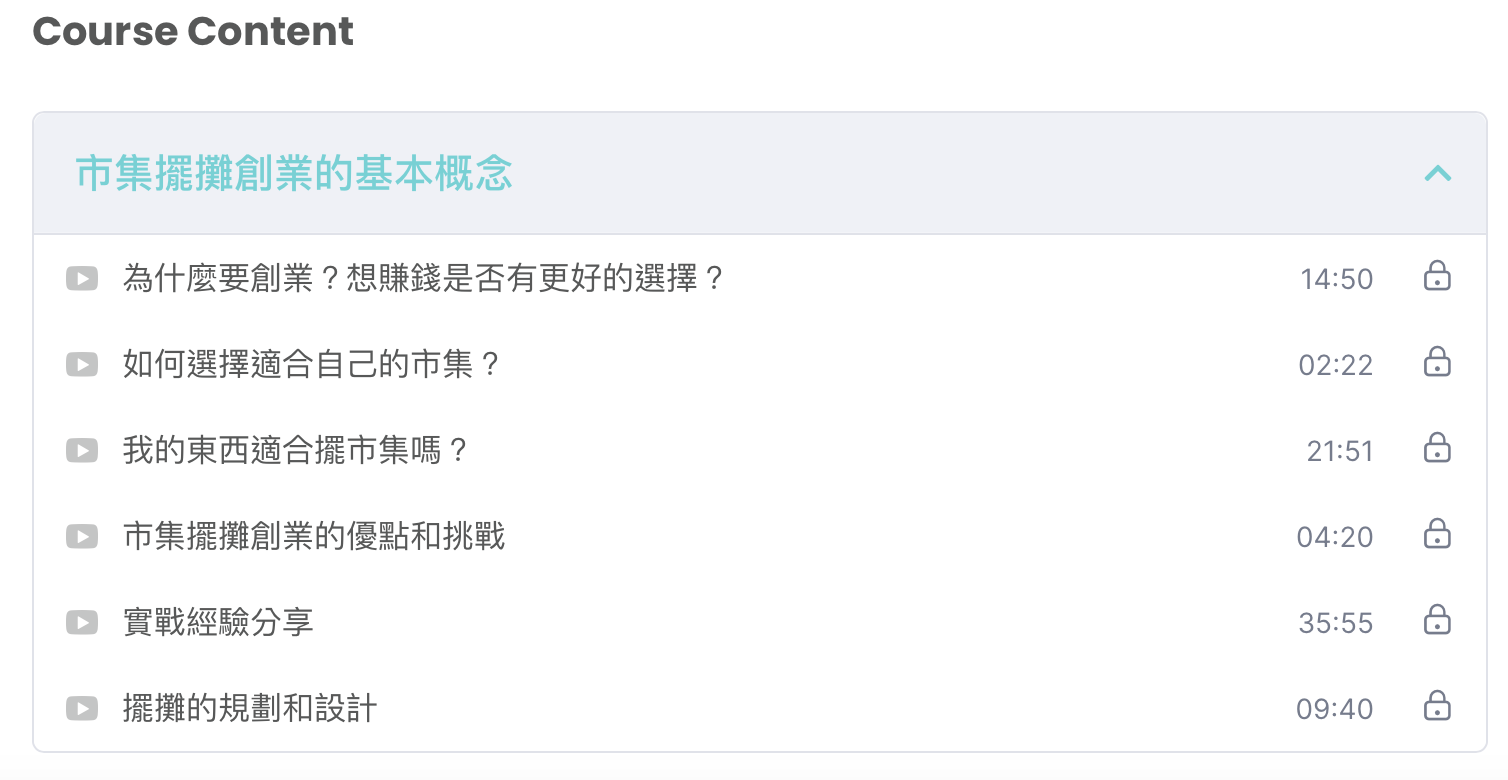Open lesson 我的東西適合擺市集嗎？
This screenshot has width=1508, height=780.
[296, 451]
